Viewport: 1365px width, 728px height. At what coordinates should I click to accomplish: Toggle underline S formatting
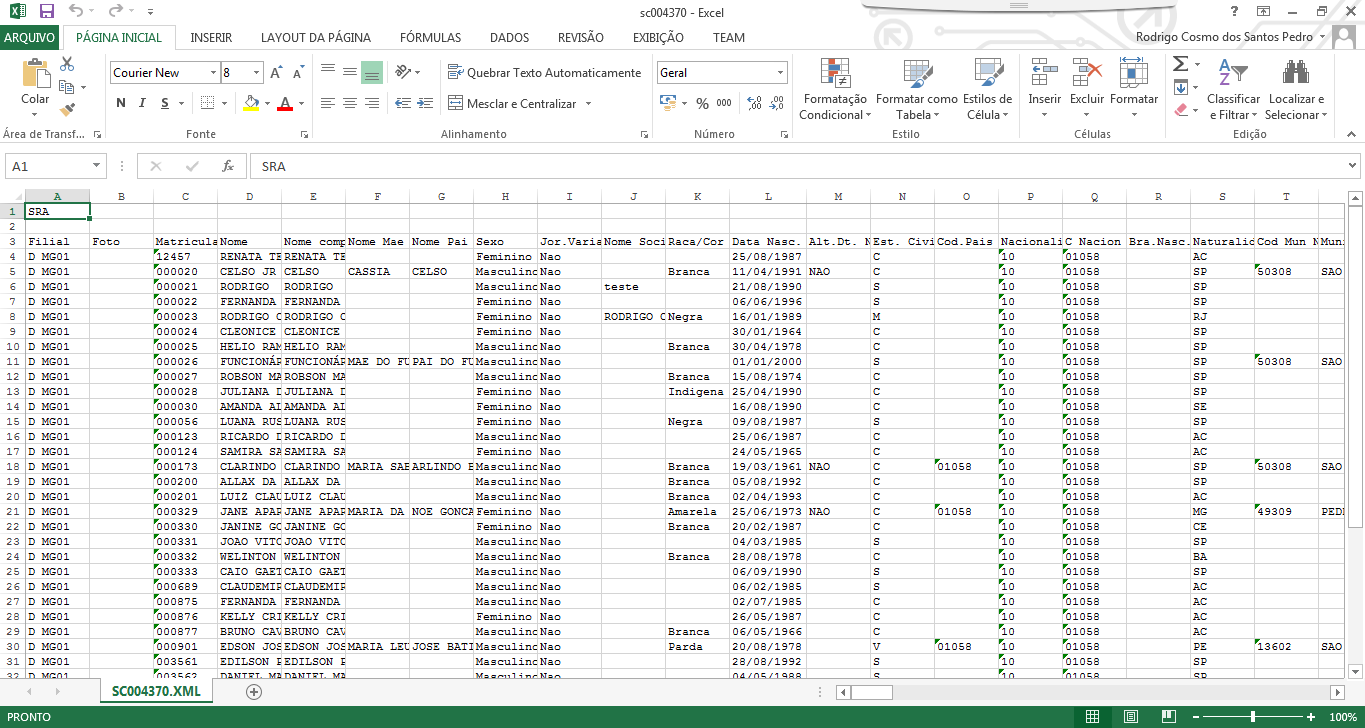165,103
